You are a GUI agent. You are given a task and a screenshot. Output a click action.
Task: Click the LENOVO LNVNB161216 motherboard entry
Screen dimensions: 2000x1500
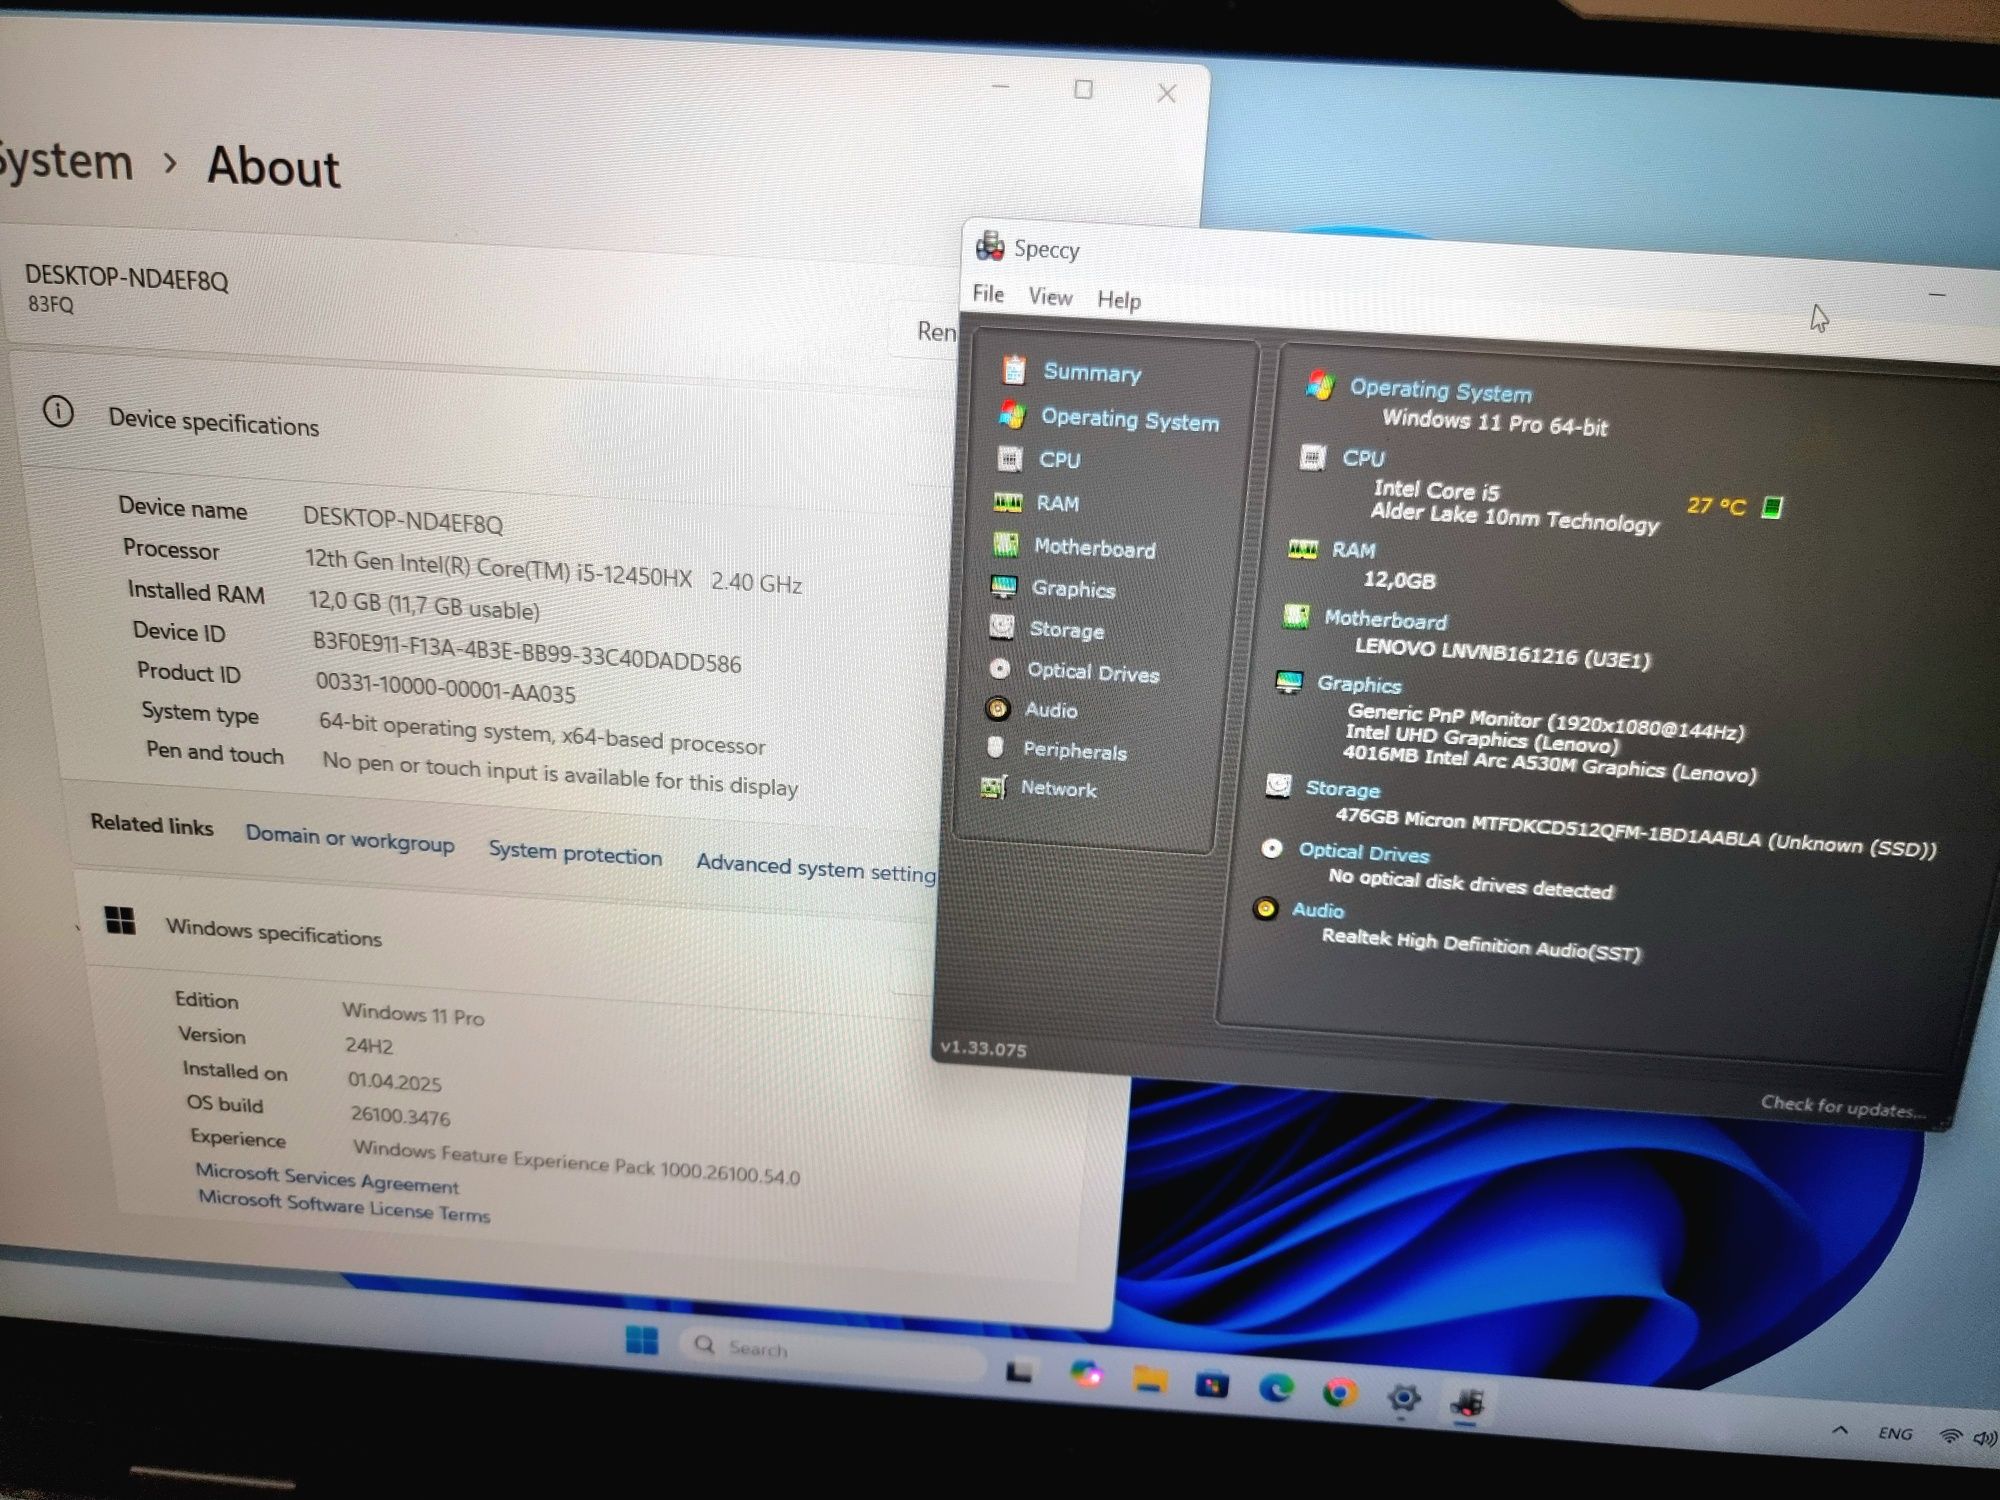(x=1503, y=653)
